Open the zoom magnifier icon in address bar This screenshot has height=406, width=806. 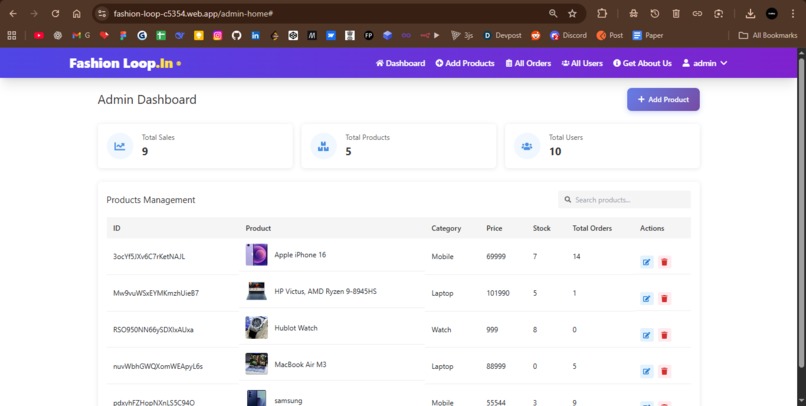[553, 14]
